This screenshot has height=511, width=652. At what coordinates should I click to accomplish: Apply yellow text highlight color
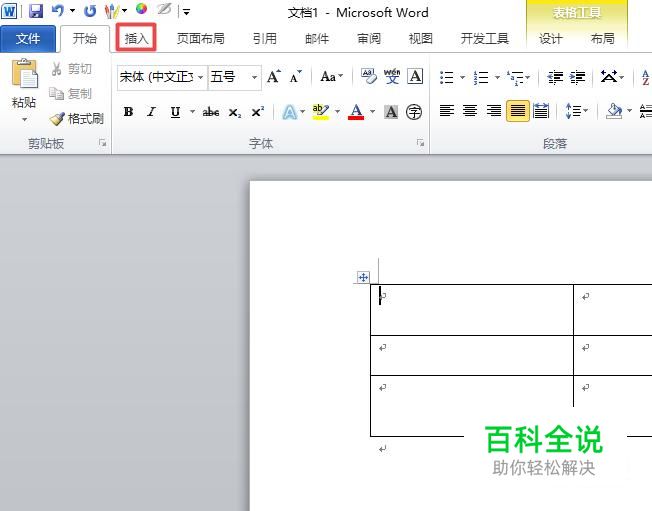(321, 112)
